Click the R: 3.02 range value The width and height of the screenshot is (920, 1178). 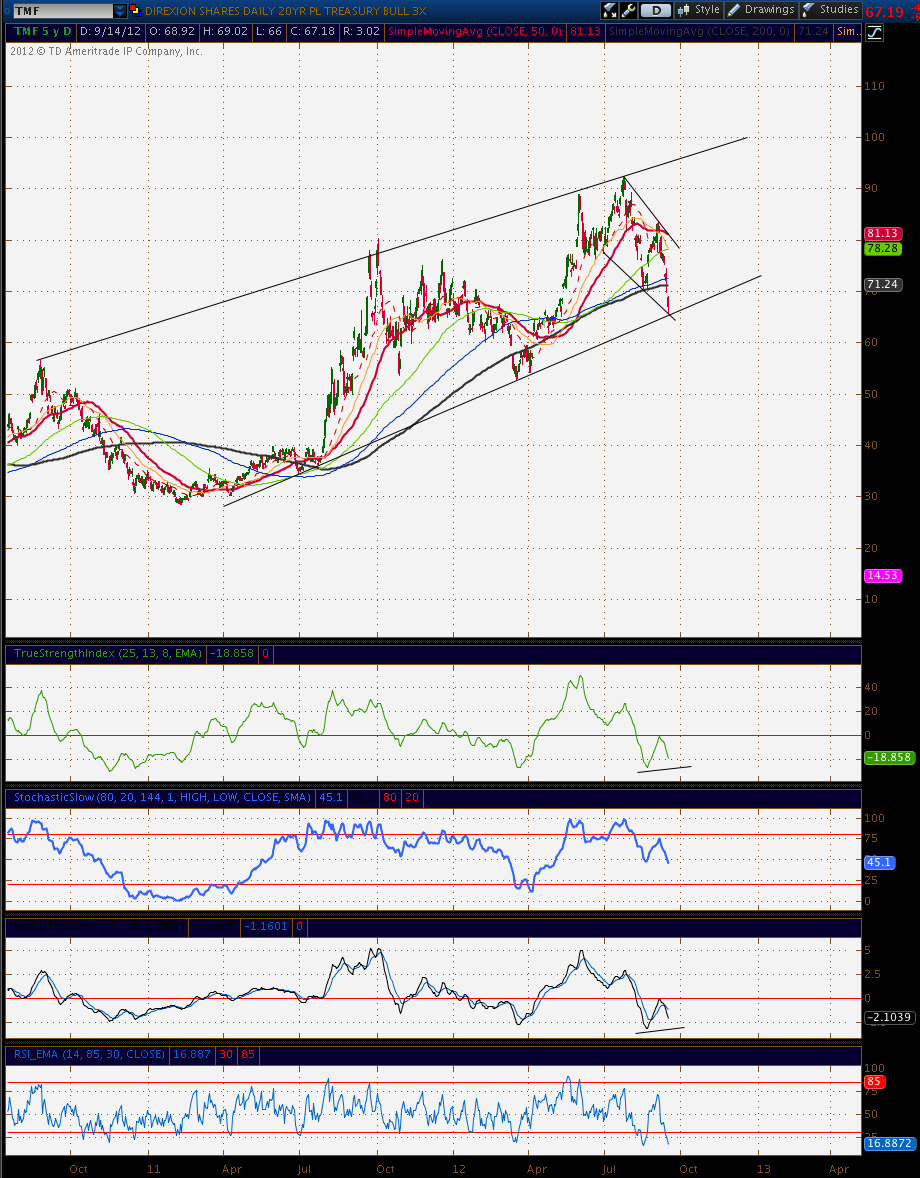pyautogui.click(x=361, y=32)
